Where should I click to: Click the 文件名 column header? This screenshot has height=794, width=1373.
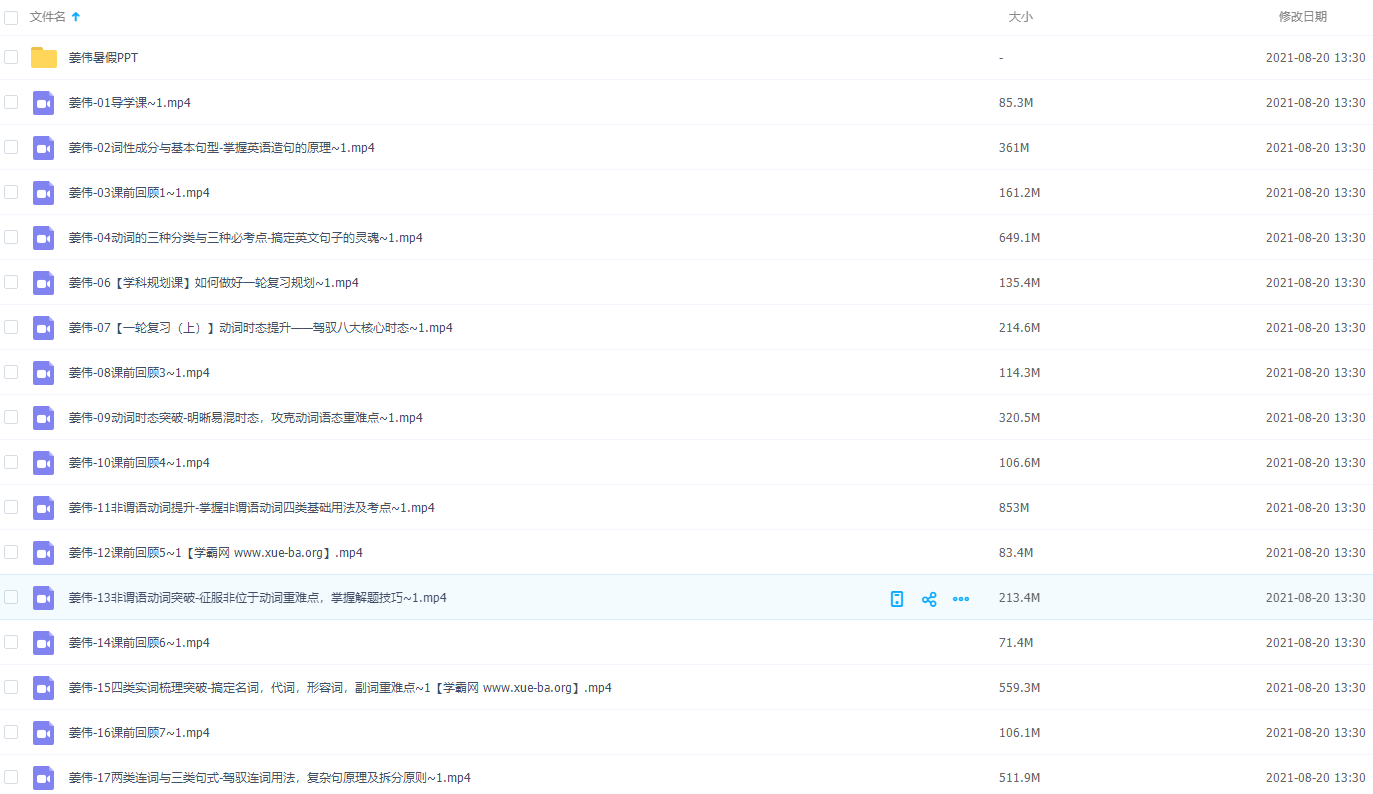pyautogui.click(x=48, y=17)
